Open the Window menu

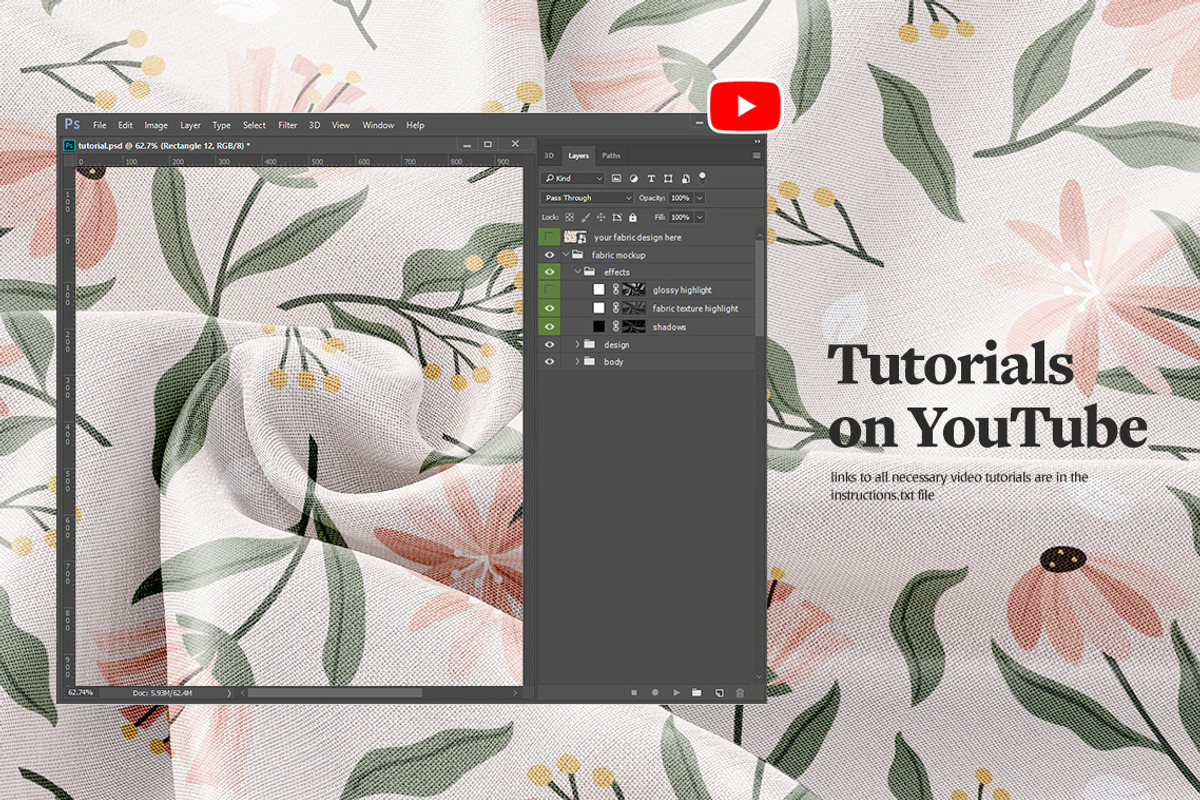coord(378,125)
